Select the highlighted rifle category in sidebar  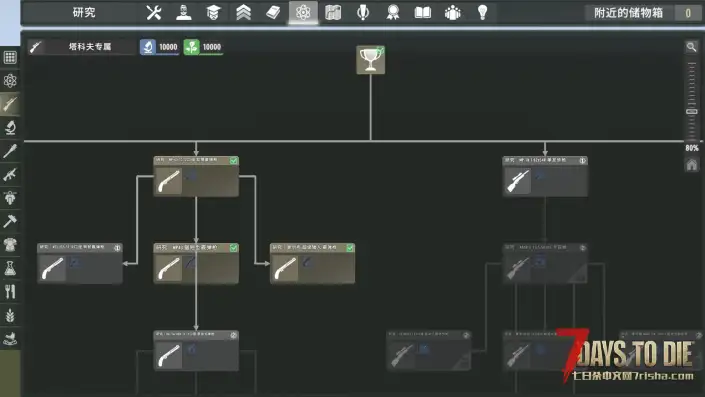10,104
